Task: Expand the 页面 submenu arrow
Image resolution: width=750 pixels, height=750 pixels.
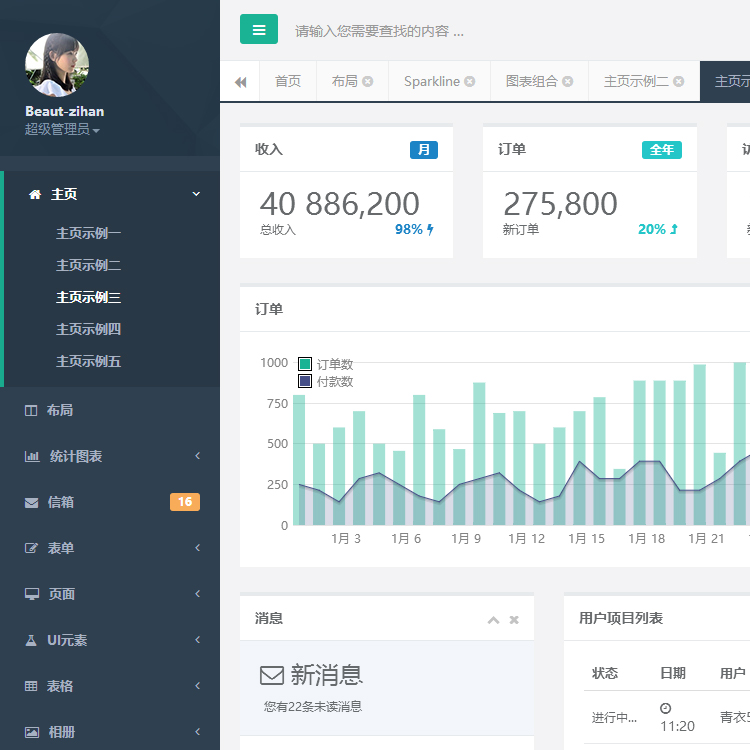Action: click(198, 594)
